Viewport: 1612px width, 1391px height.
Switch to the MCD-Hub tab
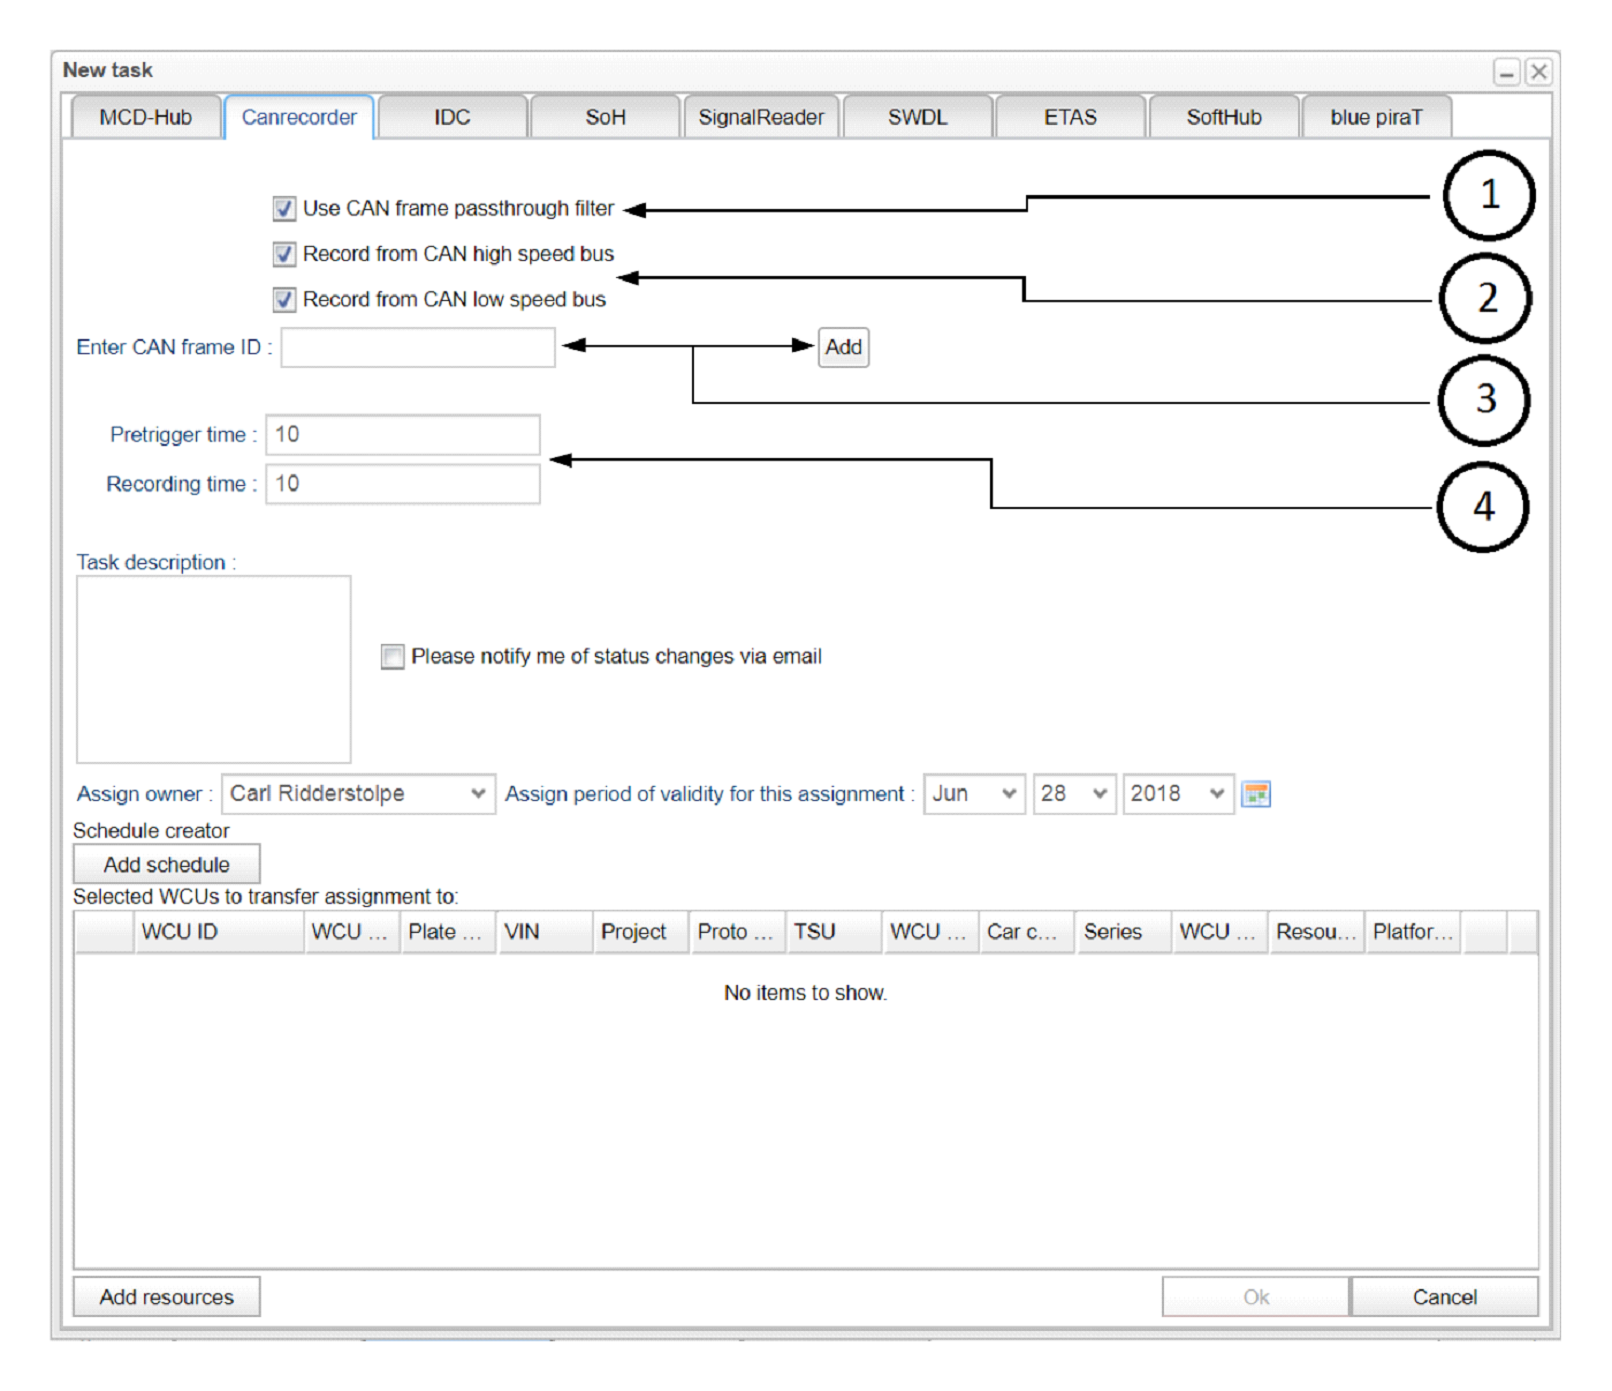(146, 117)
